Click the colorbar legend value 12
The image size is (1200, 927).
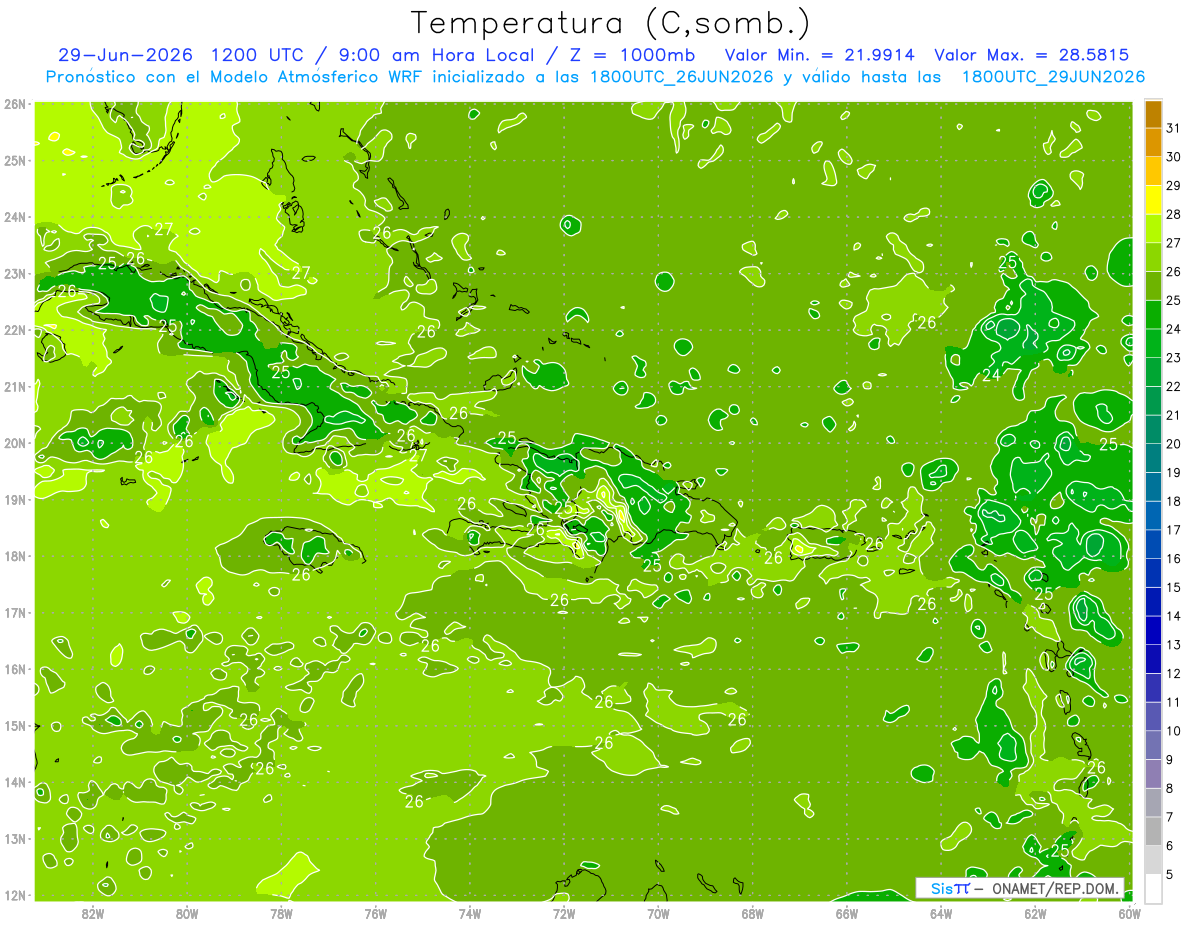[1173, 673]
